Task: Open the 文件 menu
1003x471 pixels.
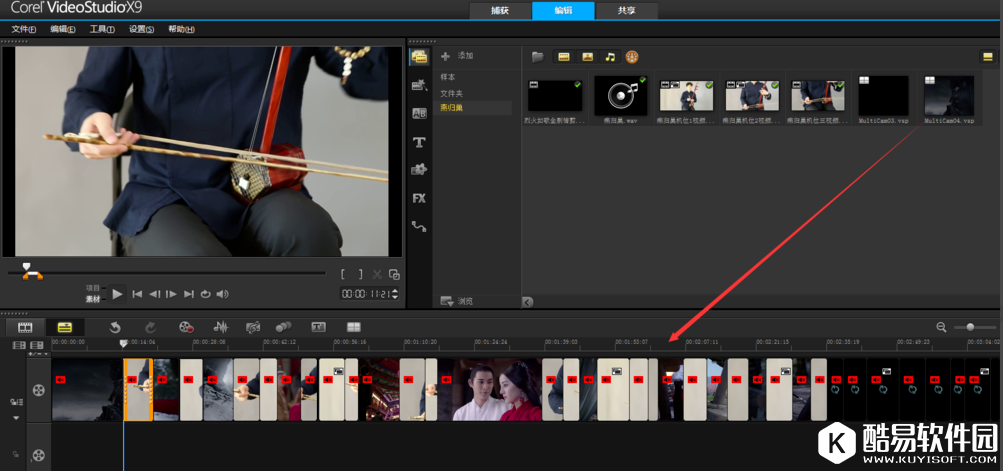Action: [23, 29]
